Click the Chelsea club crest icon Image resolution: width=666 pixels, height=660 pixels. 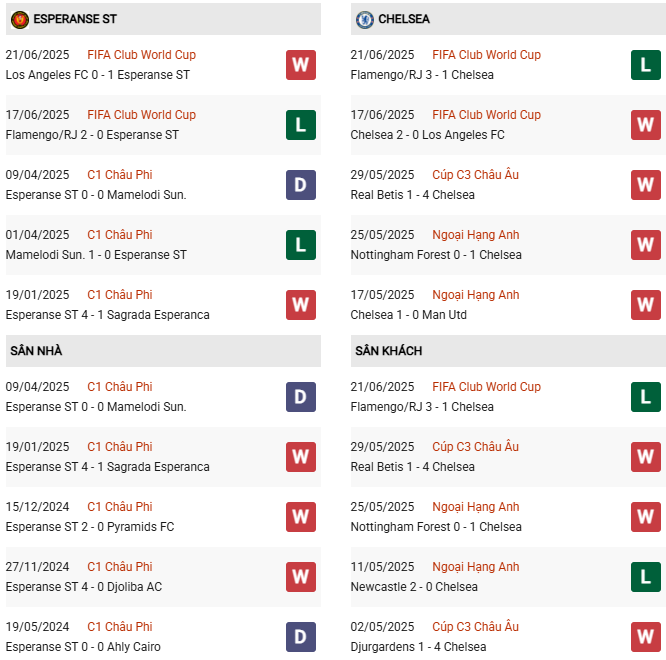[365, 19]
